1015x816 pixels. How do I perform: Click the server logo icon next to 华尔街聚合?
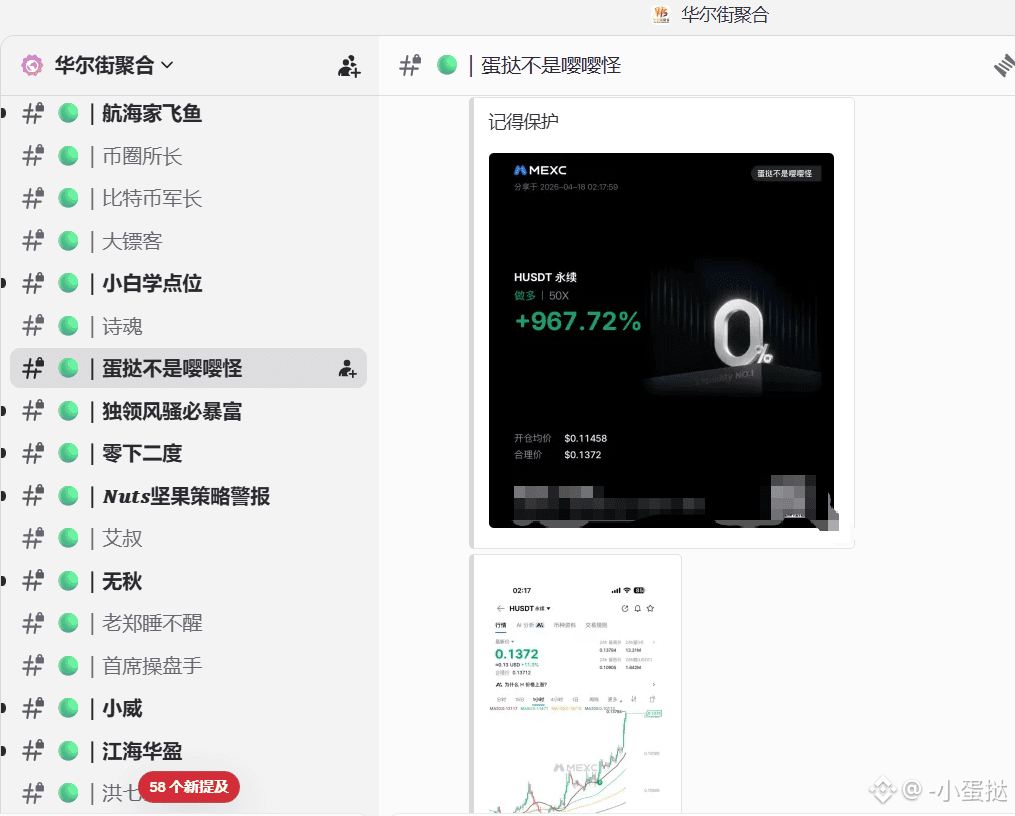[32, 65]
